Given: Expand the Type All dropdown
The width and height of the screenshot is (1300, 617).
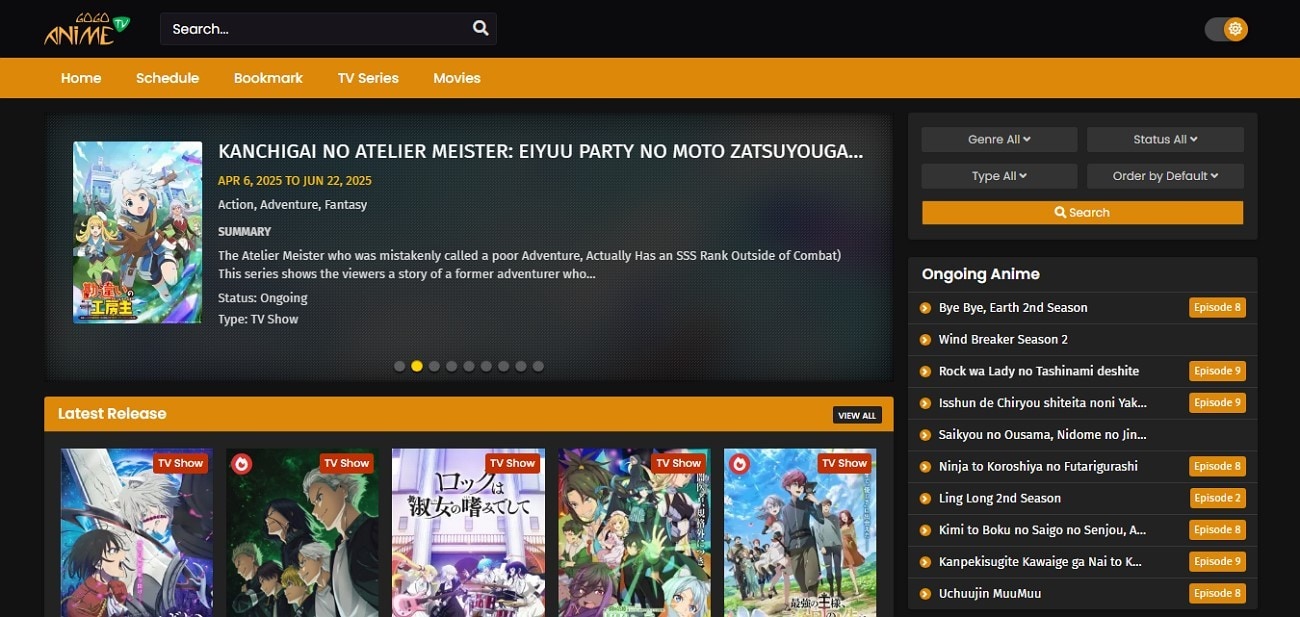Looking at the screenshot, I should pyautogui.click(x=999, y=176).
